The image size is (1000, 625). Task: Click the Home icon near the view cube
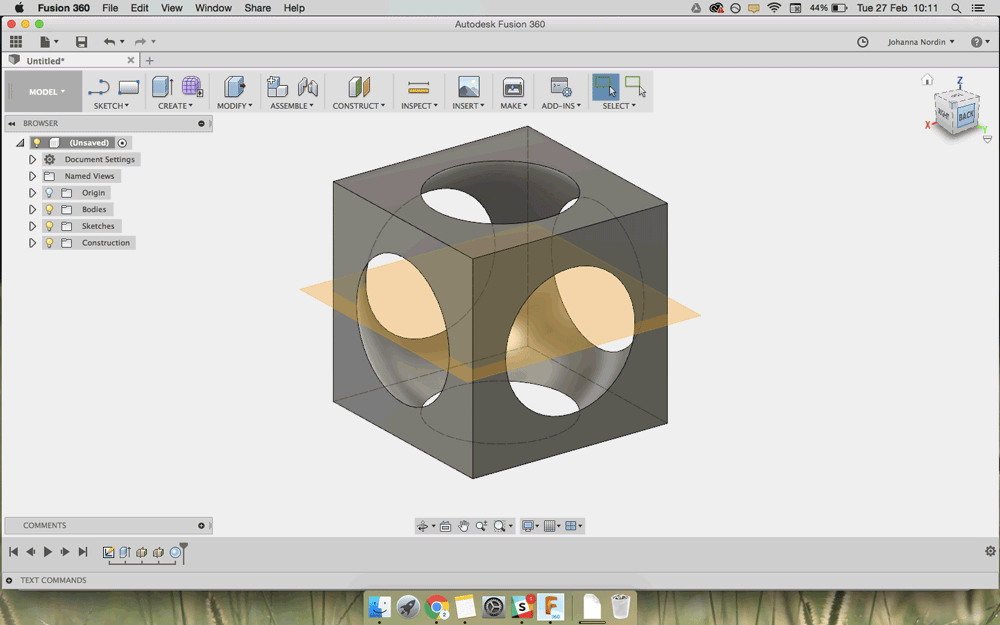(x=927, y=80)
